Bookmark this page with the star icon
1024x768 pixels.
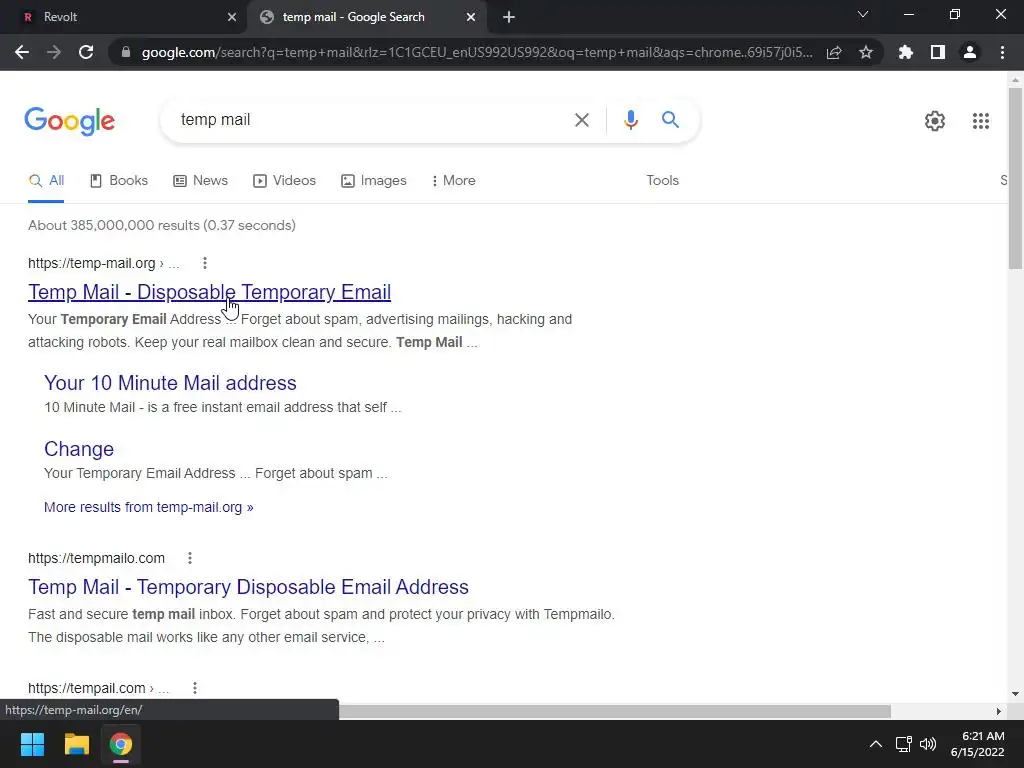point(866,52)
